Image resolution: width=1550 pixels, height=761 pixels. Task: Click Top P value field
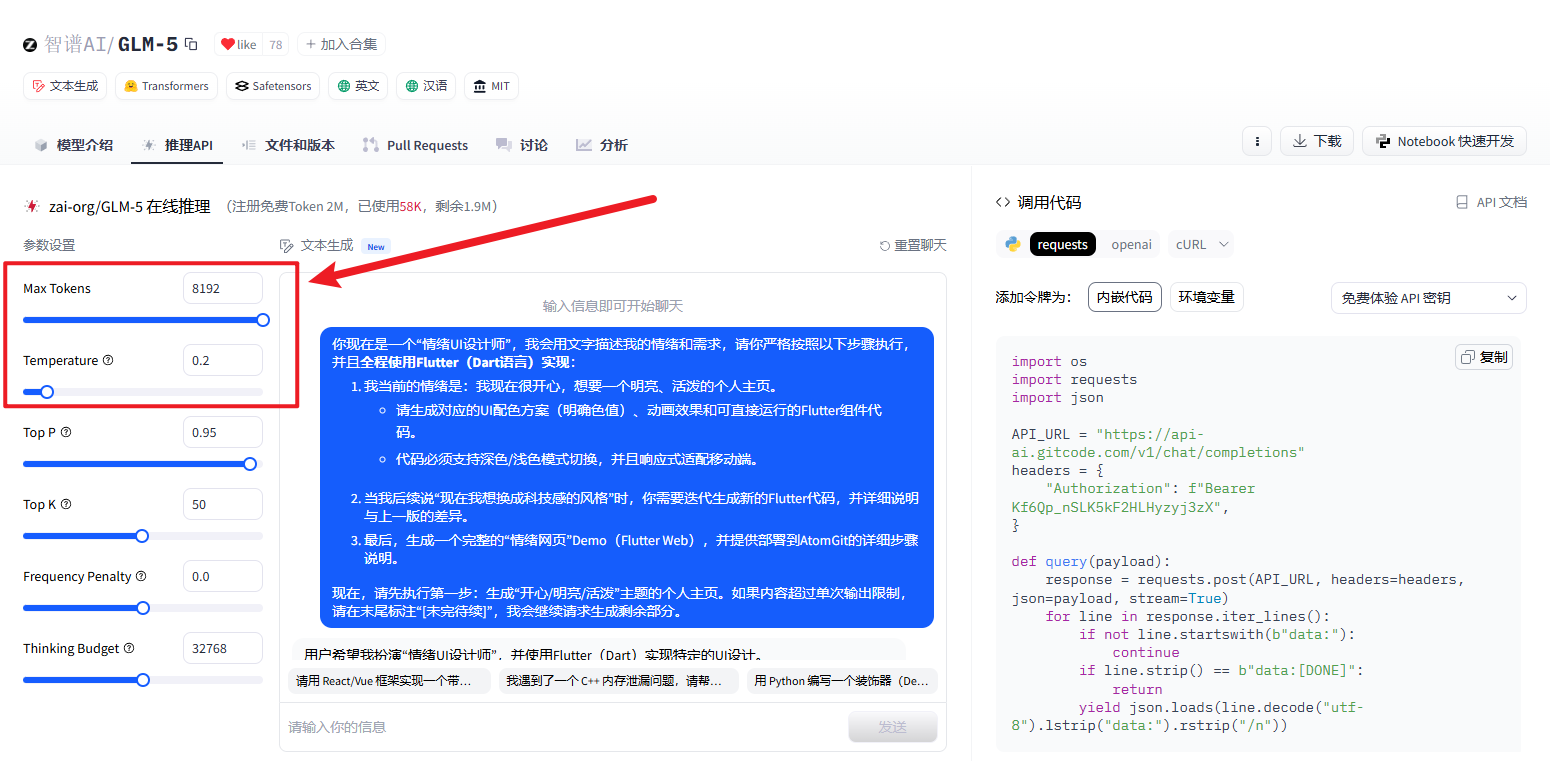pyautogui.click(x=223, y=432)
